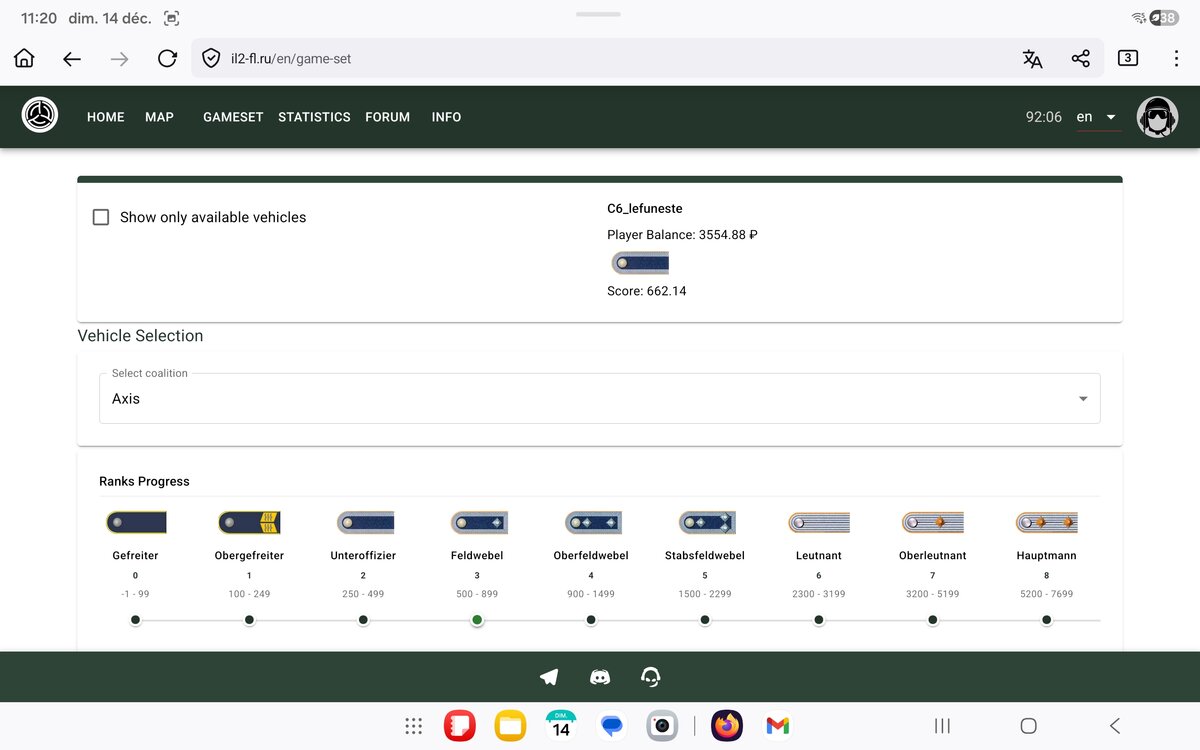This screenshot has height=750, width=1200.
Task: Open the Discord link in footer
Action: pos(600,677)
